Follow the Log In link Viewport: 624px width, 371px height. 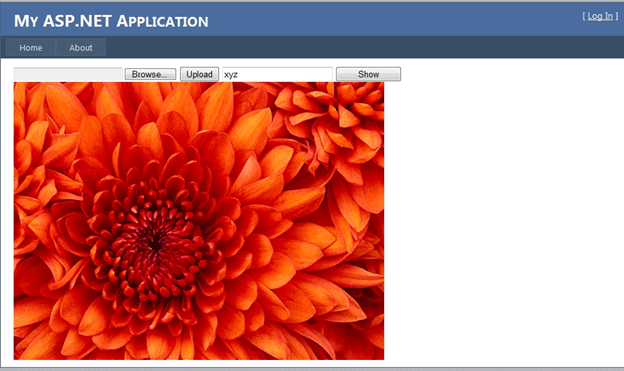(600, 16)
